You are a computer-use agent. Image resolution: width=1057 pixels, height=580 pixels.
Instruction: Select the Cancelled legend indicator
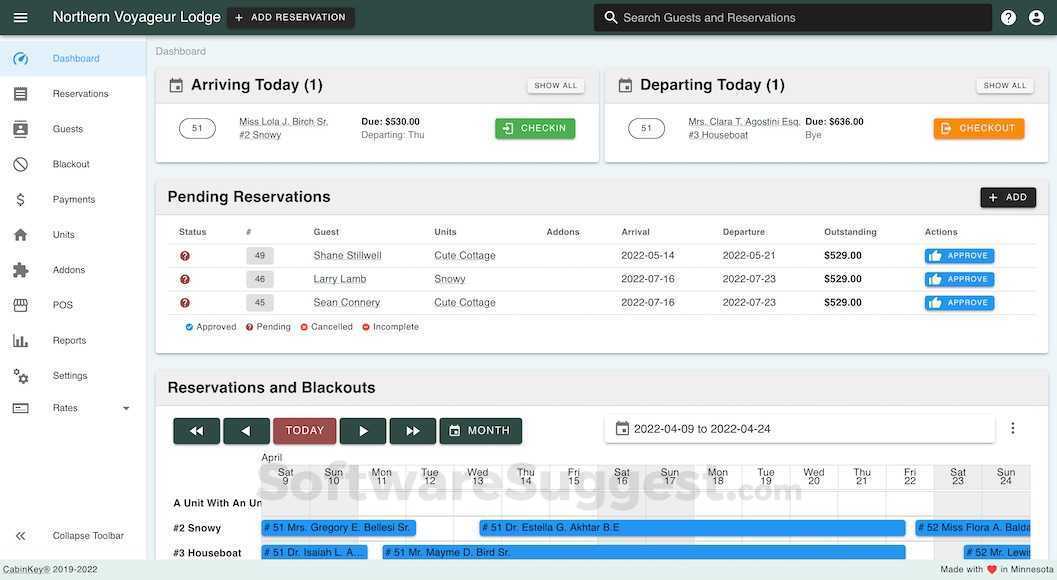pos(303,326)
